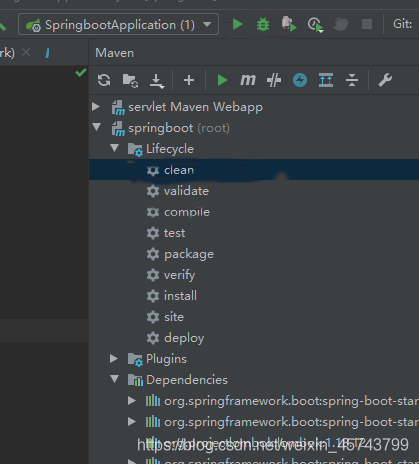Open Maven settings wrench icon
419x464 pixels.
(x=385, y=80)
